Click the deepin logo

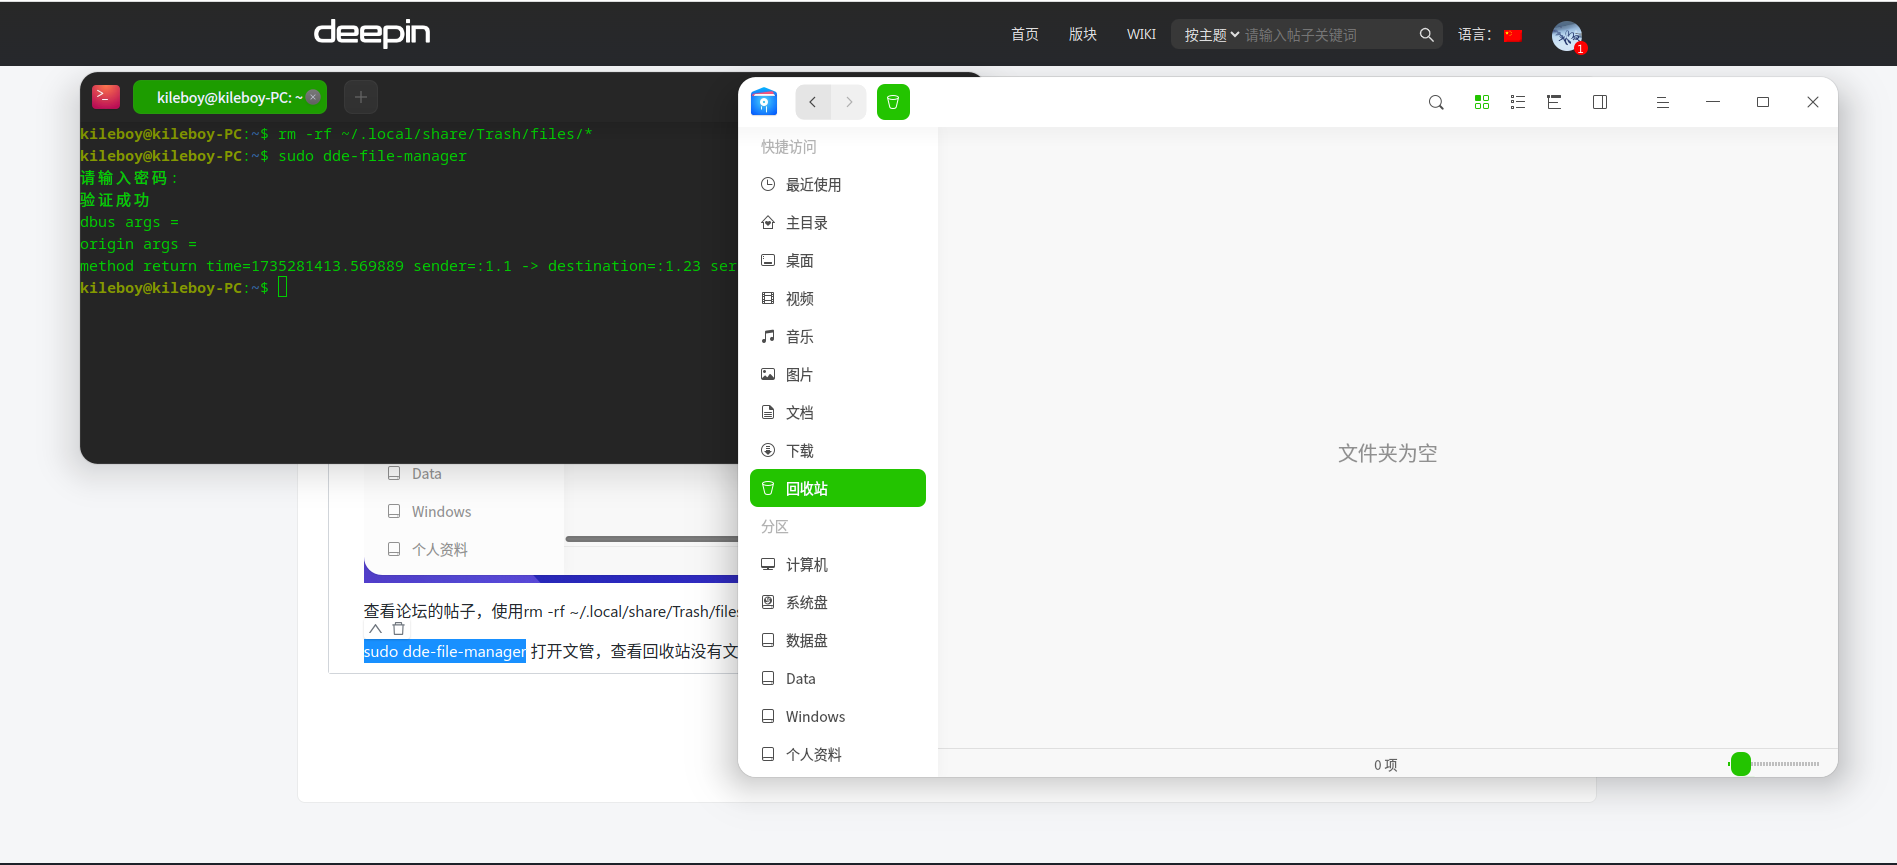(x=372, y=33)
